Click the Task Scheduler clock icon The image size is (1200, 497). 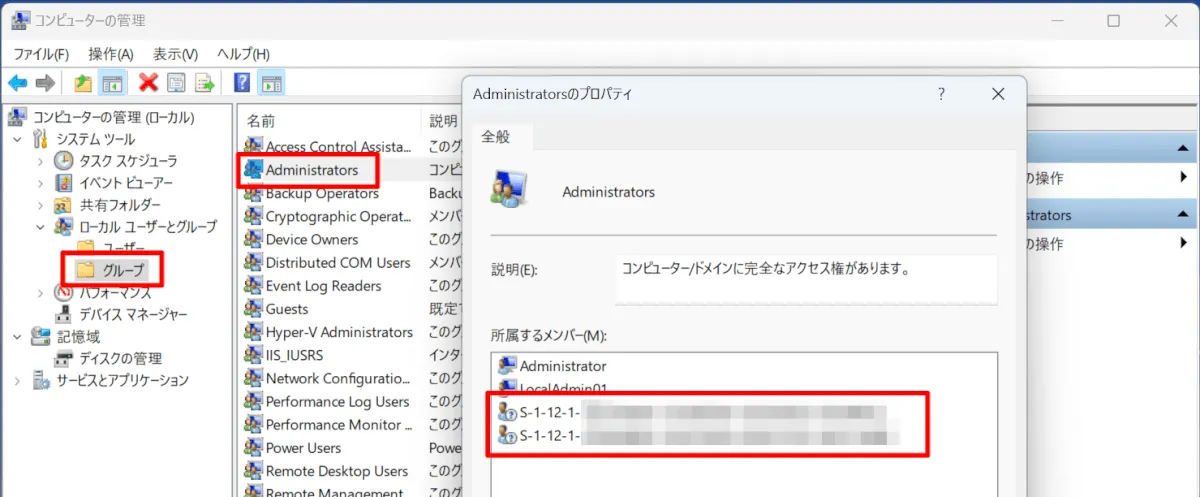tap(63, 161)
